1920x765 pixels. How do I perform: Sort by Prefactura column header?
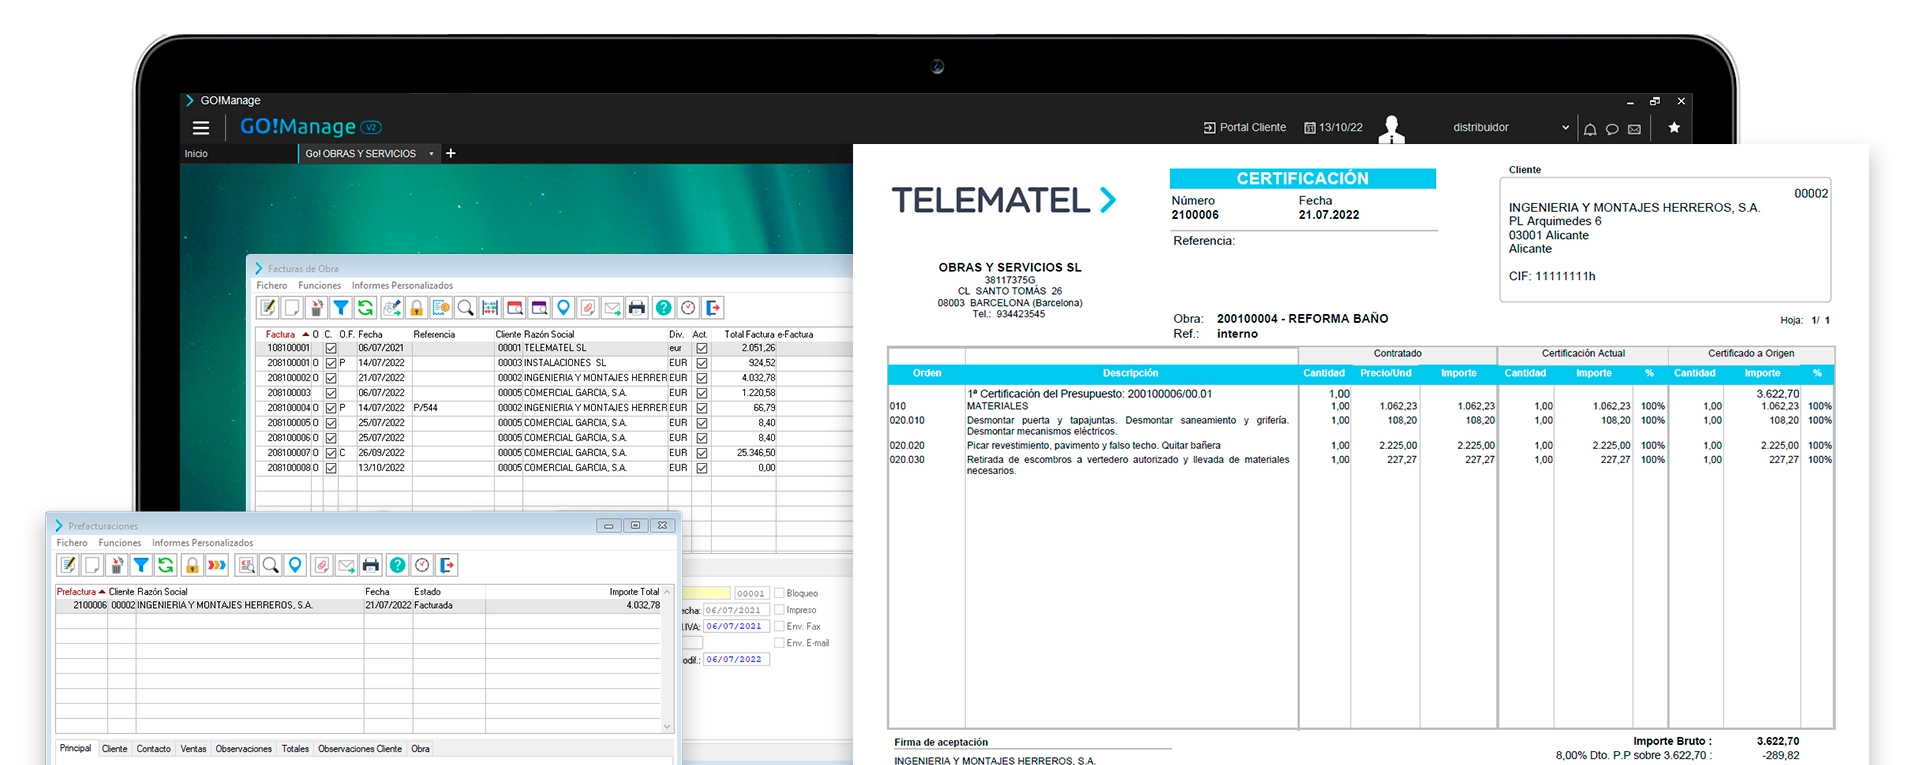(81, 592)
